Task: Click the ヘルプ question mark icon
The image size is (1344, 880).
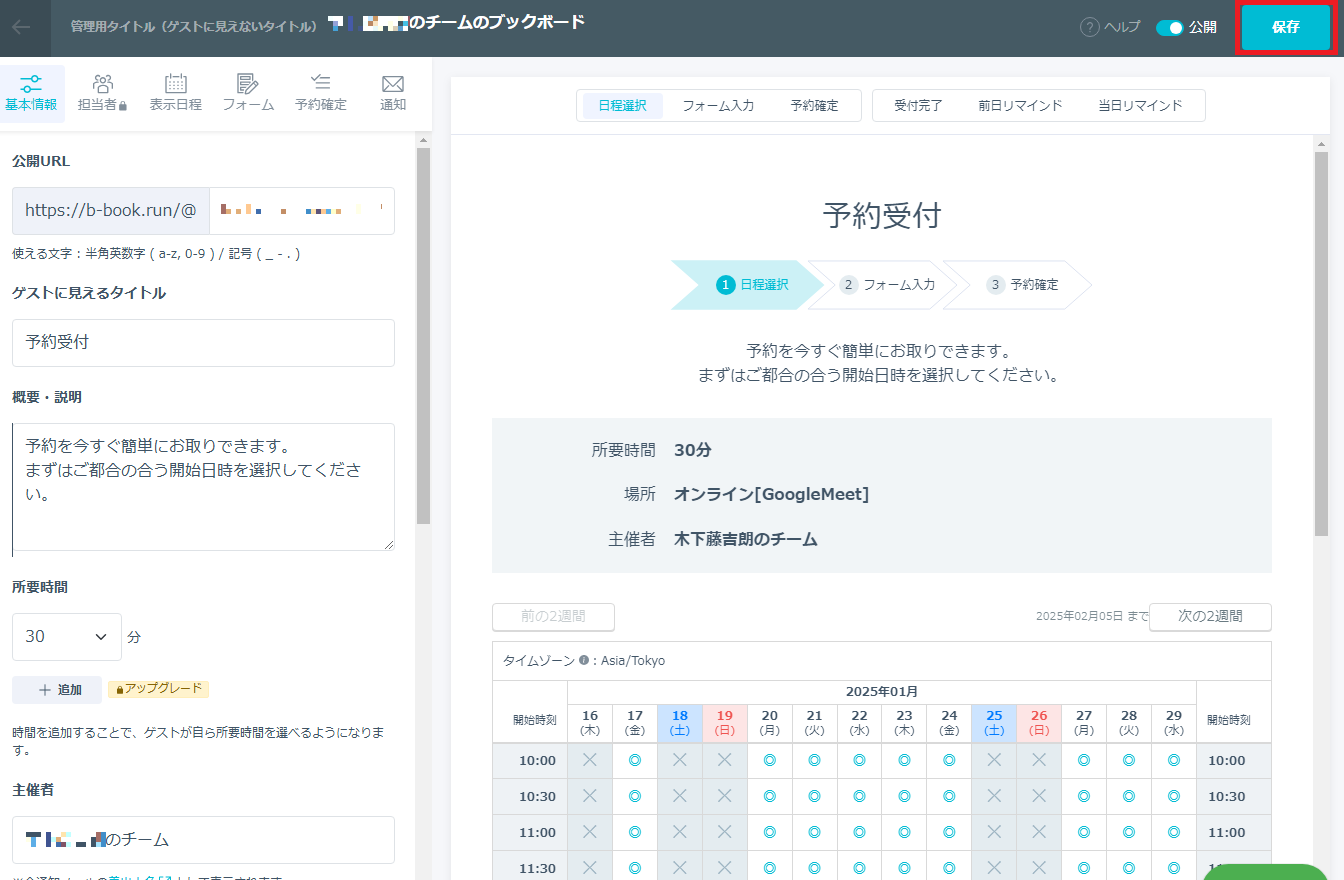Action: pos(1090,28)
